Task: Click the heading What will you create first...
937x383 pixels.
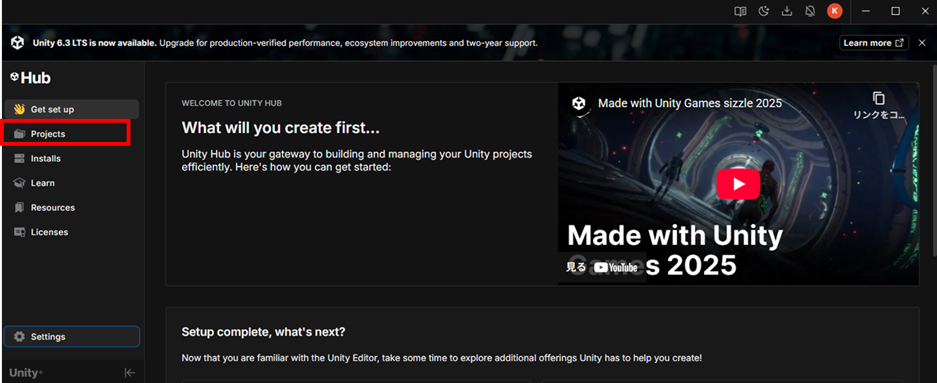Action: (280, 128)
